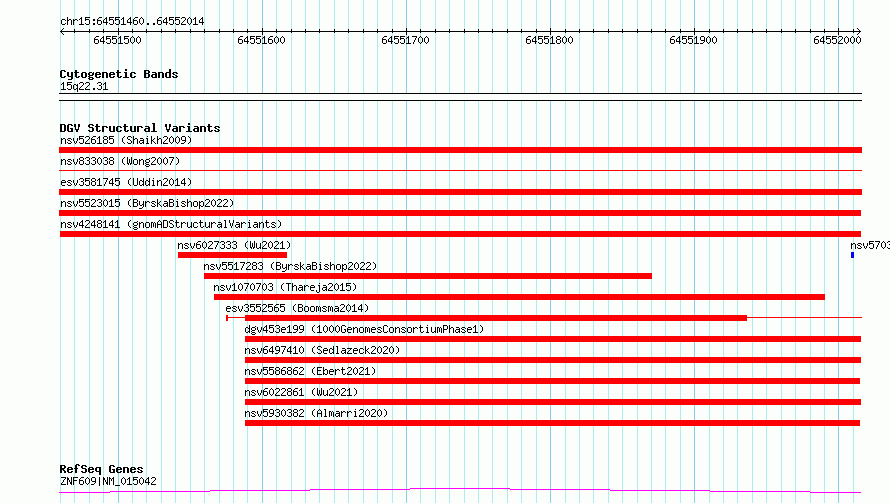The image size is (890, 503).
Task: Click the chr15:64551460..64552014 coordinate label
Action: 132,21
